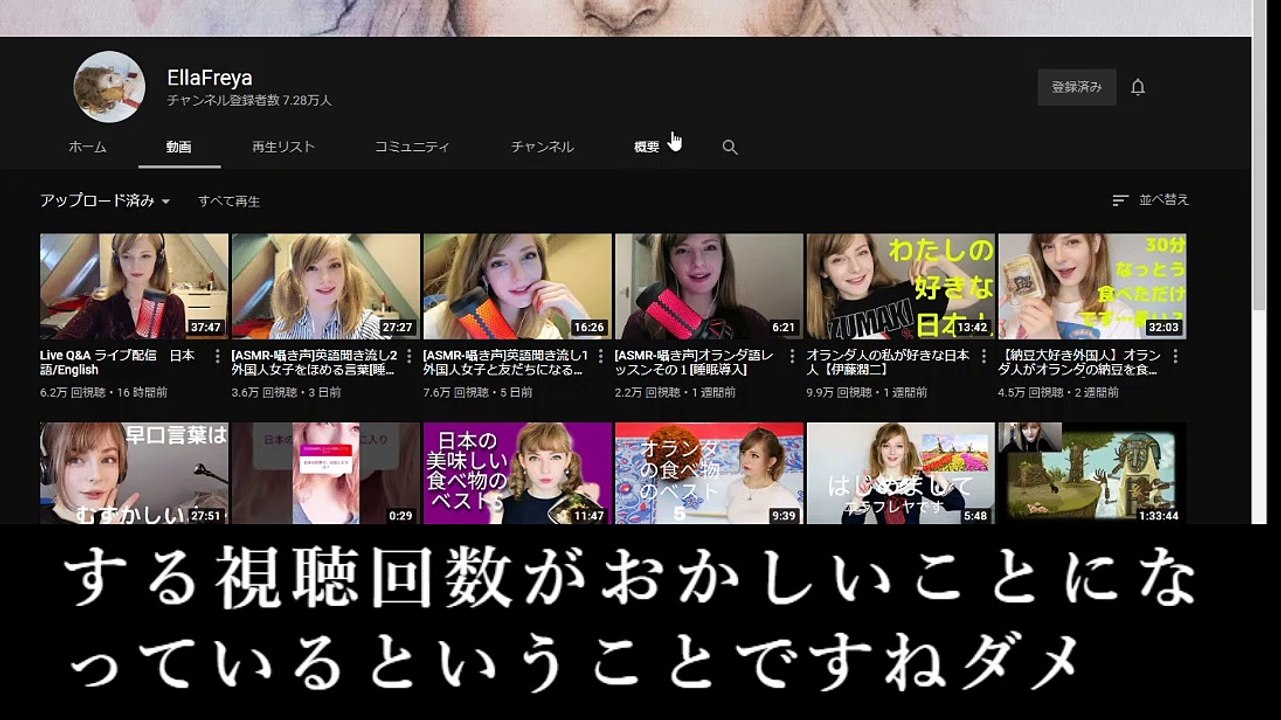
Task: Open options menu for 好きな日本人 video
Action: [985, 356]
